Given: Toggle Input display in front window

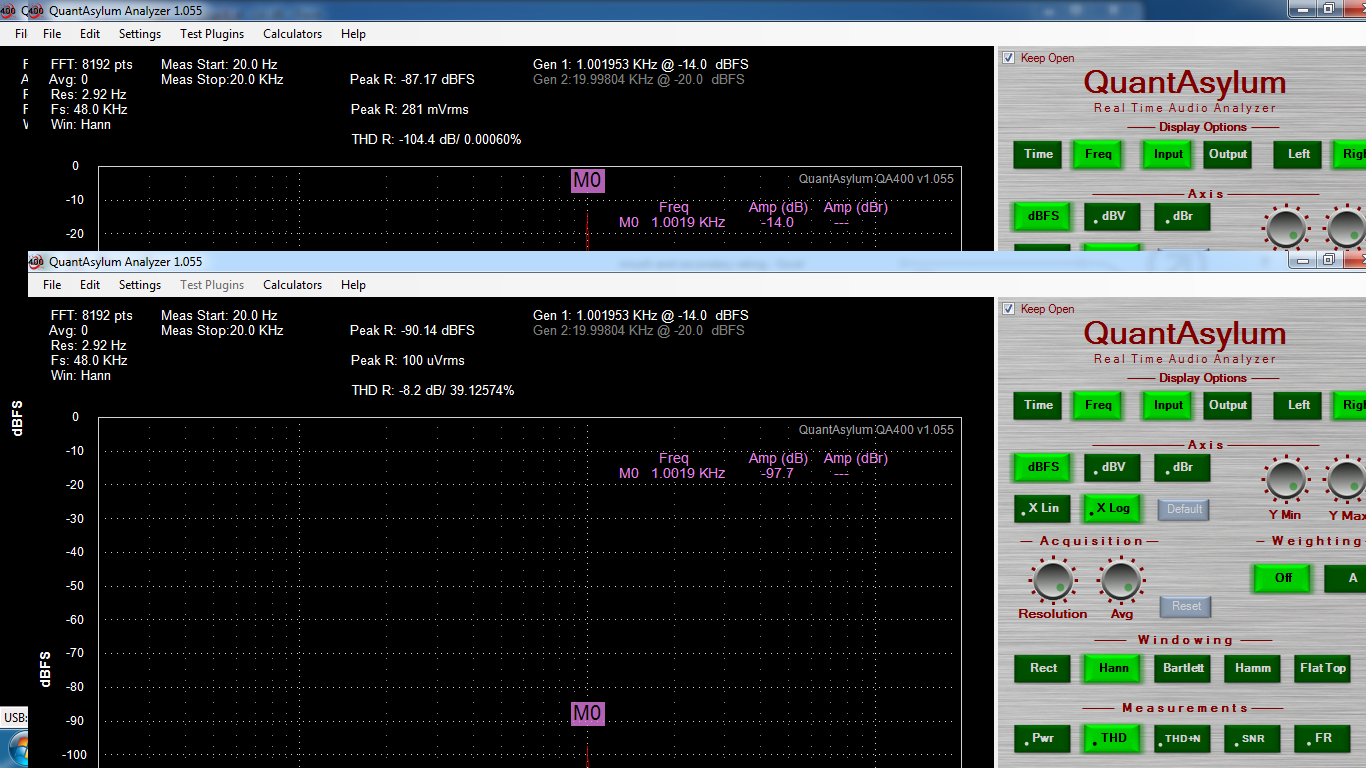Looking at the screenshot, I should coord(1168,405).
